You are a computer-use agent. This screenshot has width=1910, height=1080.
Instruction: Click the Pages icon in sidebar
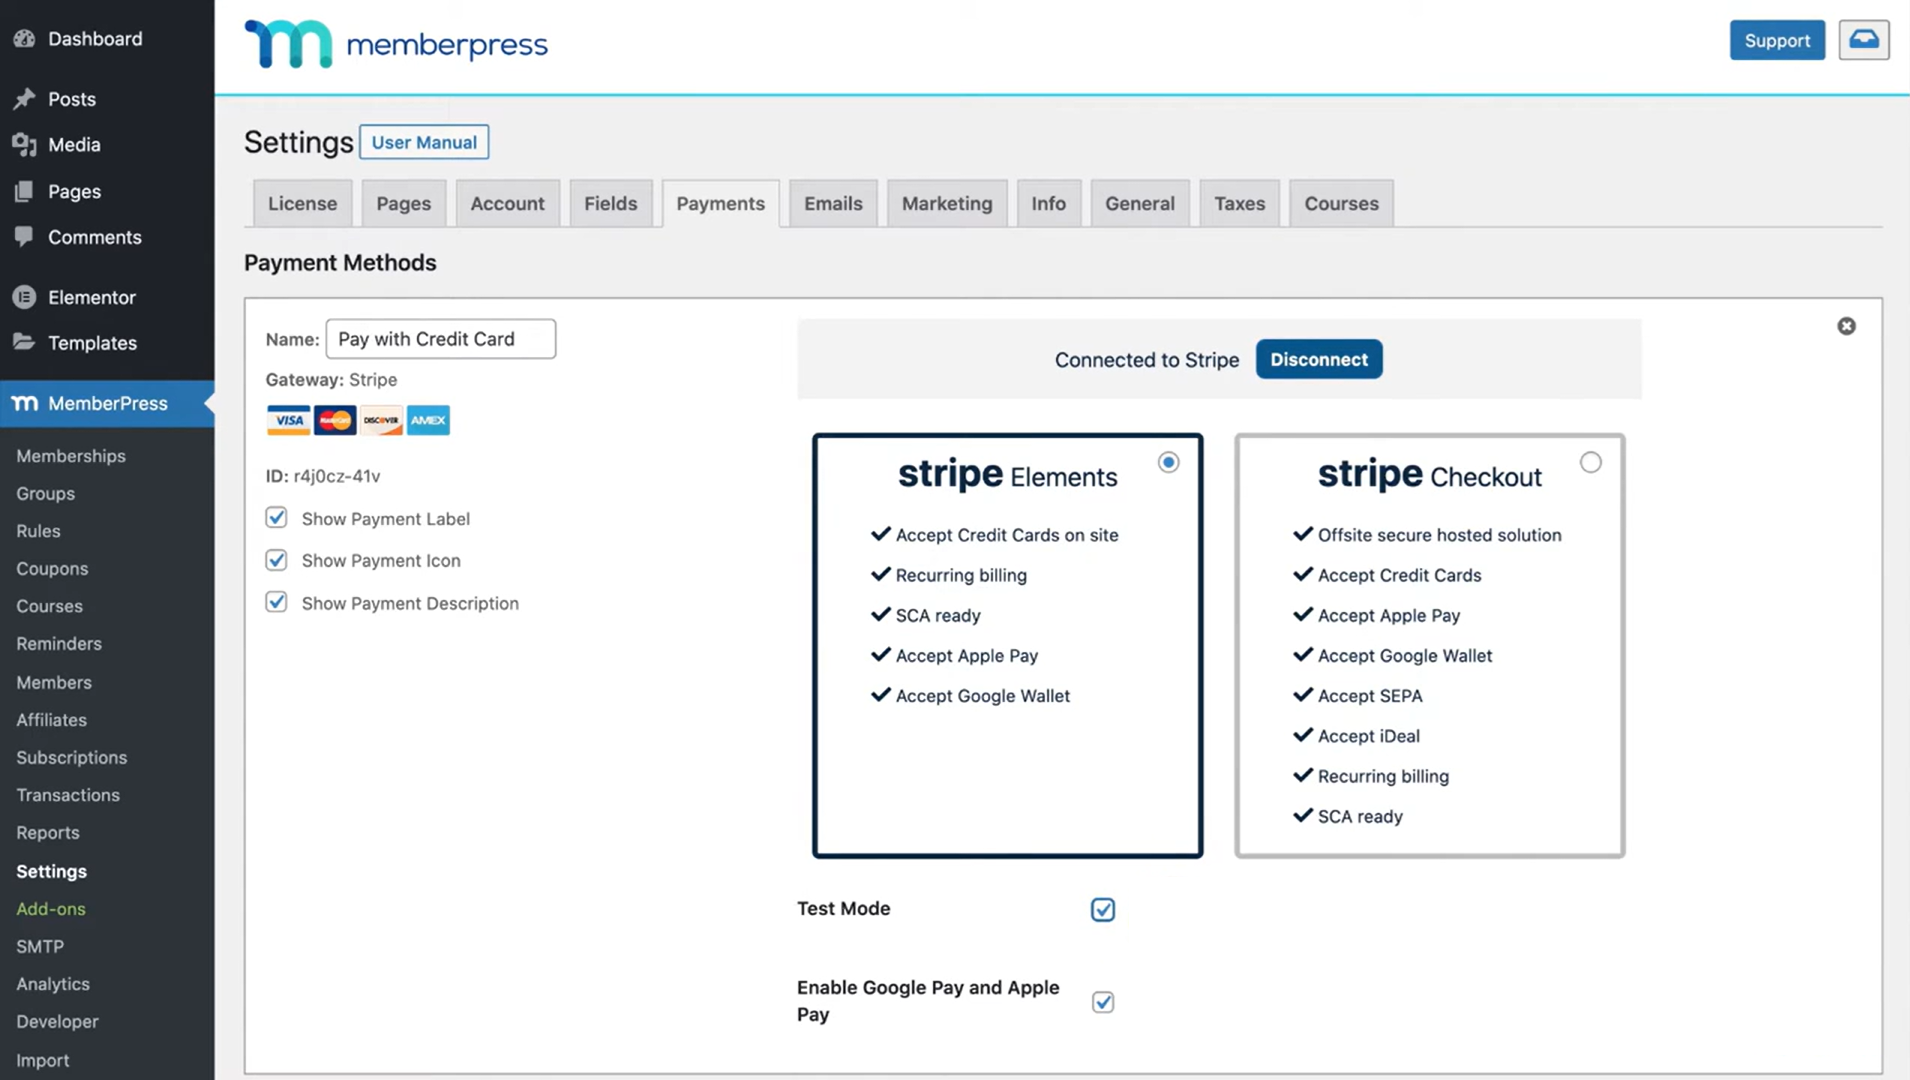pyautogui.click(x=24, y=191)
